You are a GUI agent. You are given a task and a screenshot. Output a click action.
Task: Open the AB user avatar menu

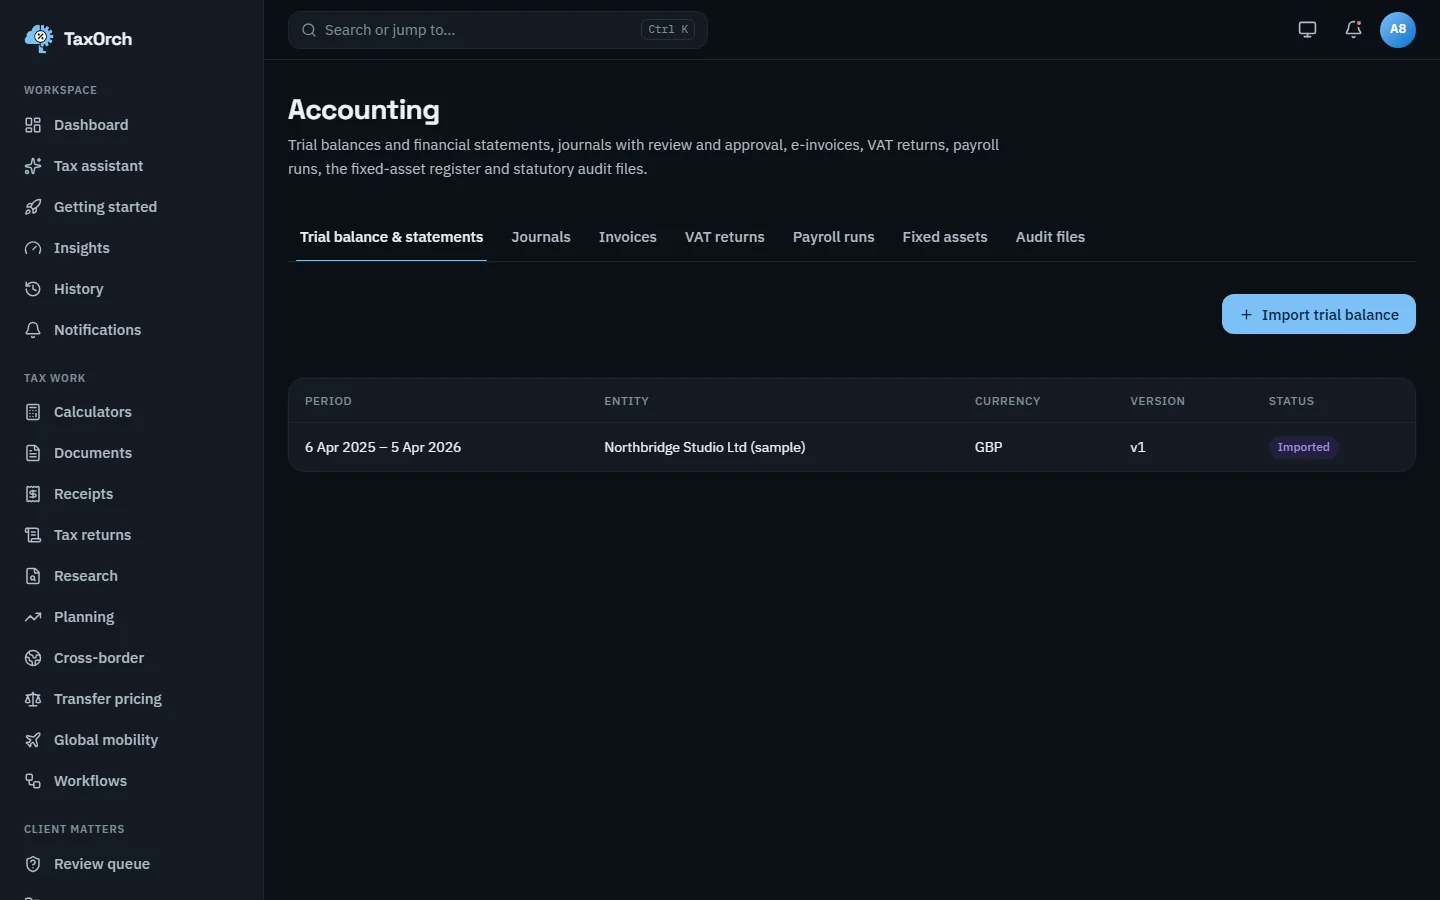[1398, 29]
